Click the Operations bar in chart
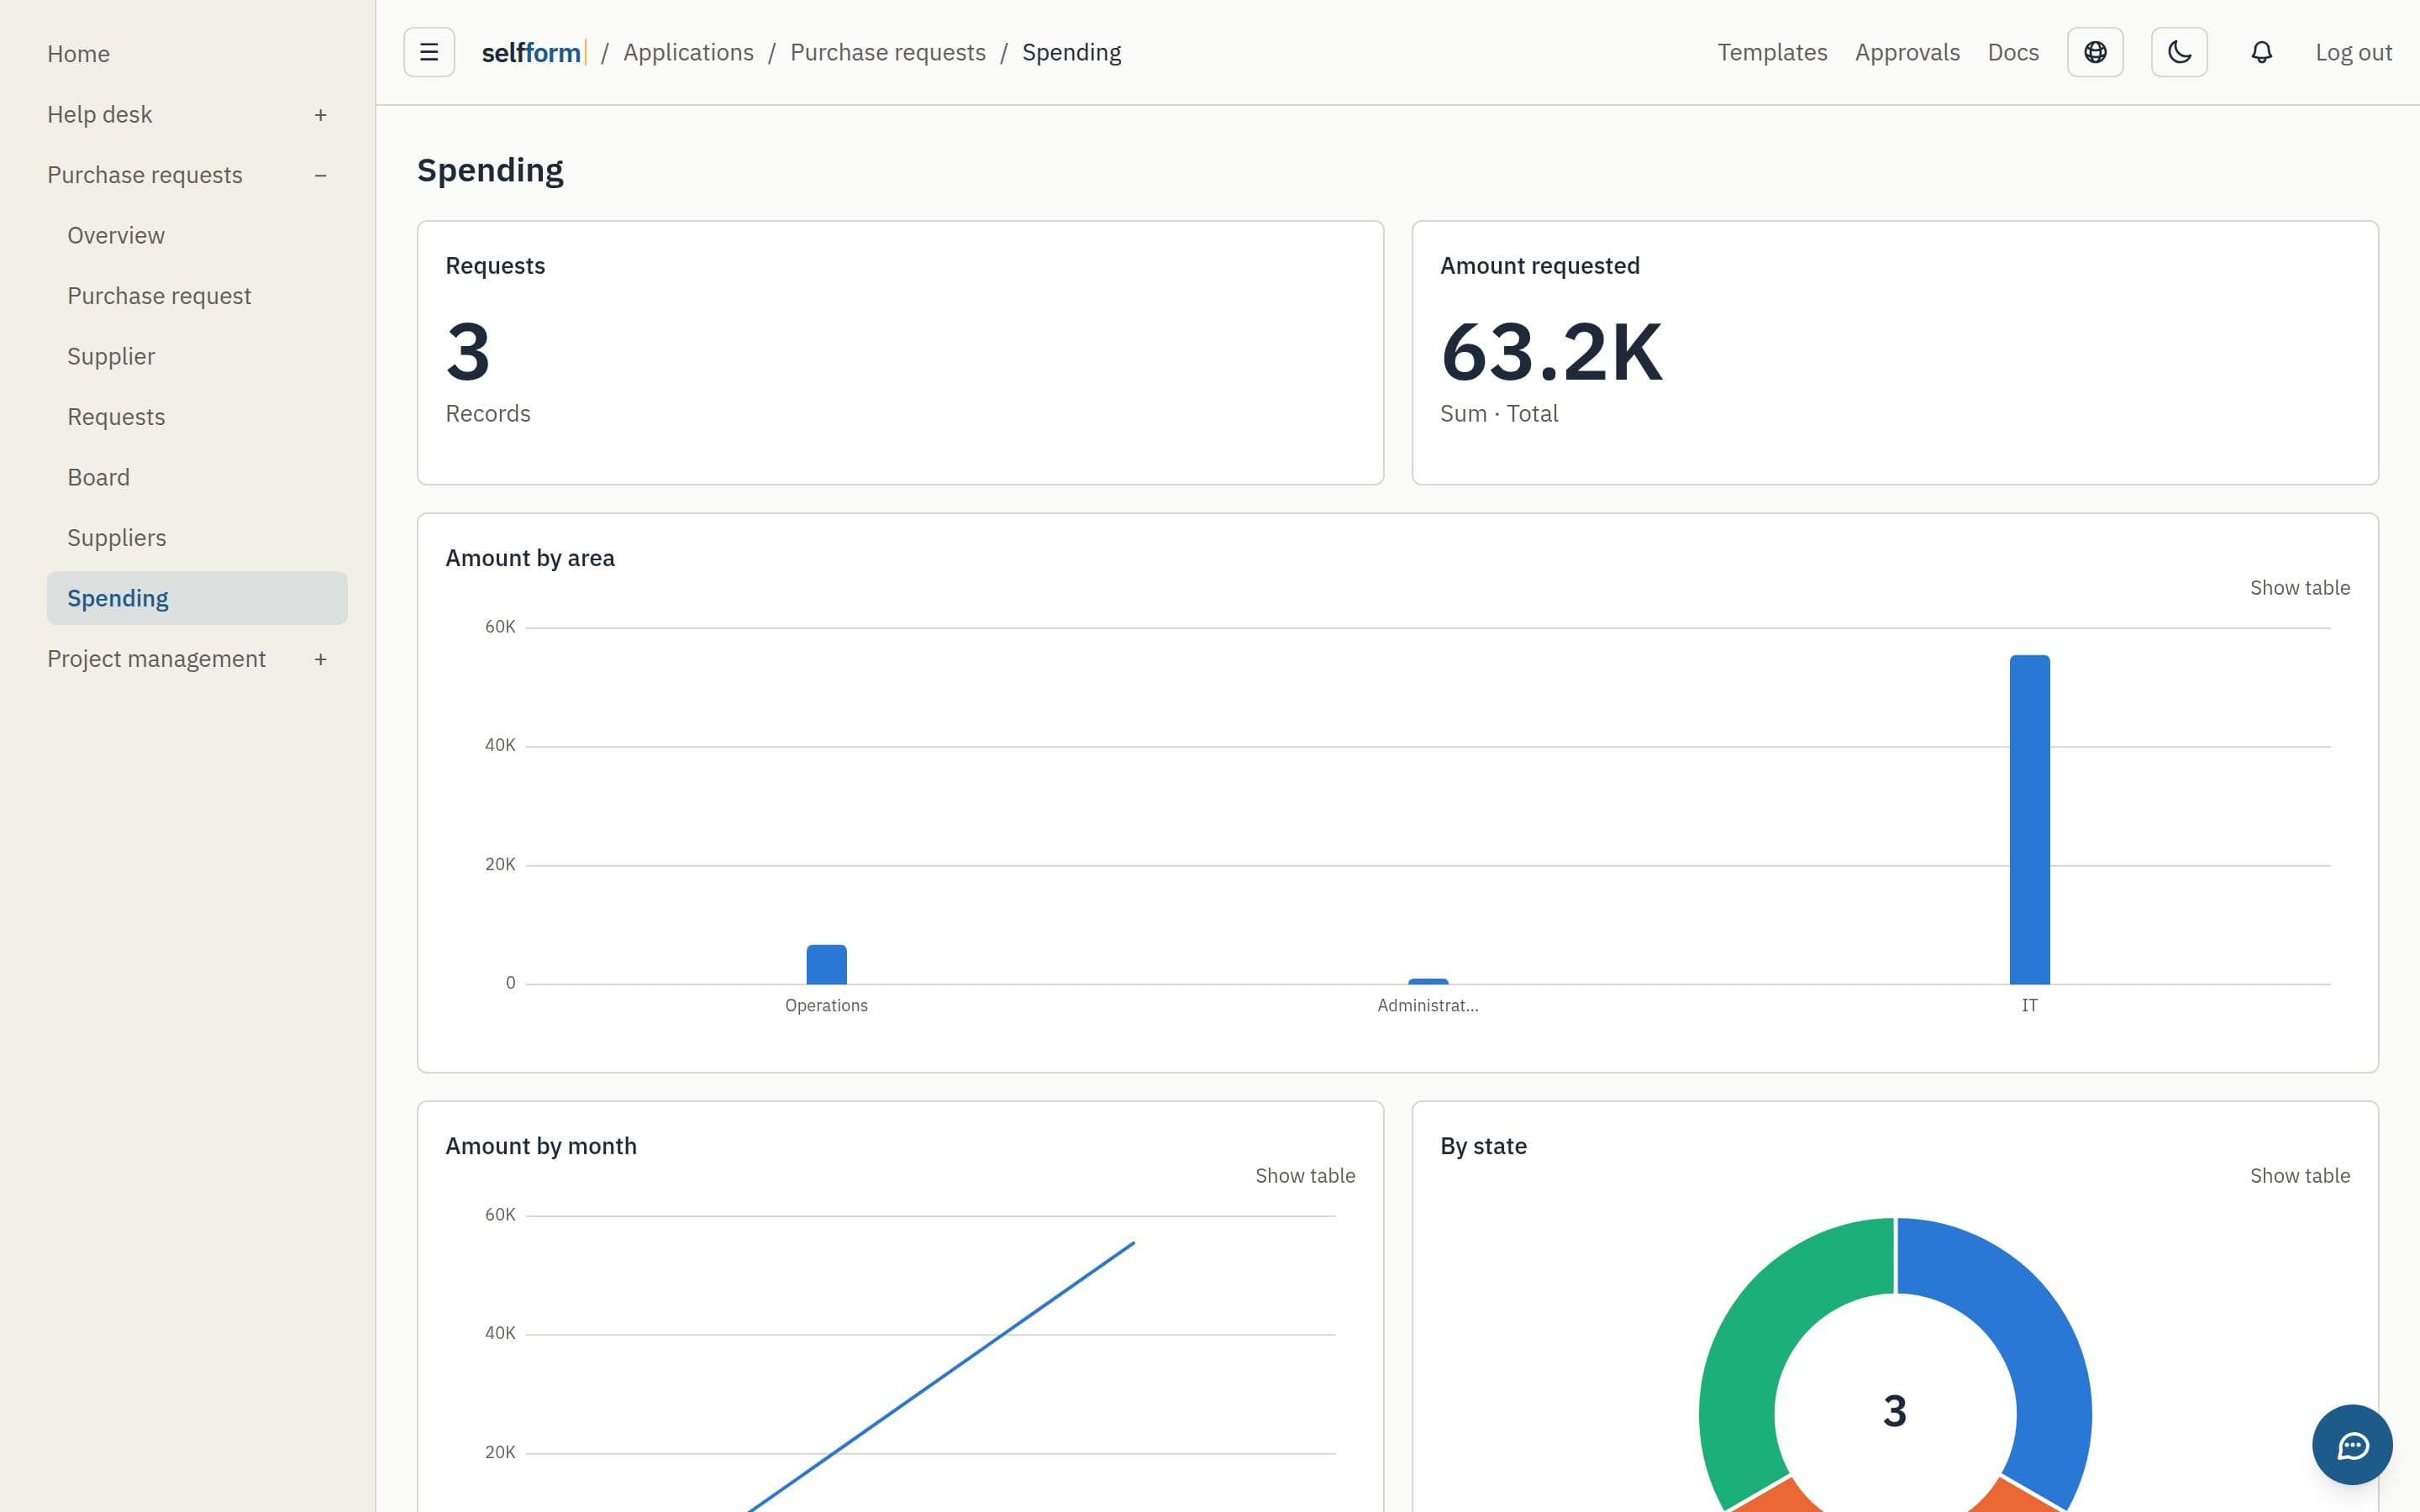The height and width of the screenshot is (1512, 2420). coord(826,964)
